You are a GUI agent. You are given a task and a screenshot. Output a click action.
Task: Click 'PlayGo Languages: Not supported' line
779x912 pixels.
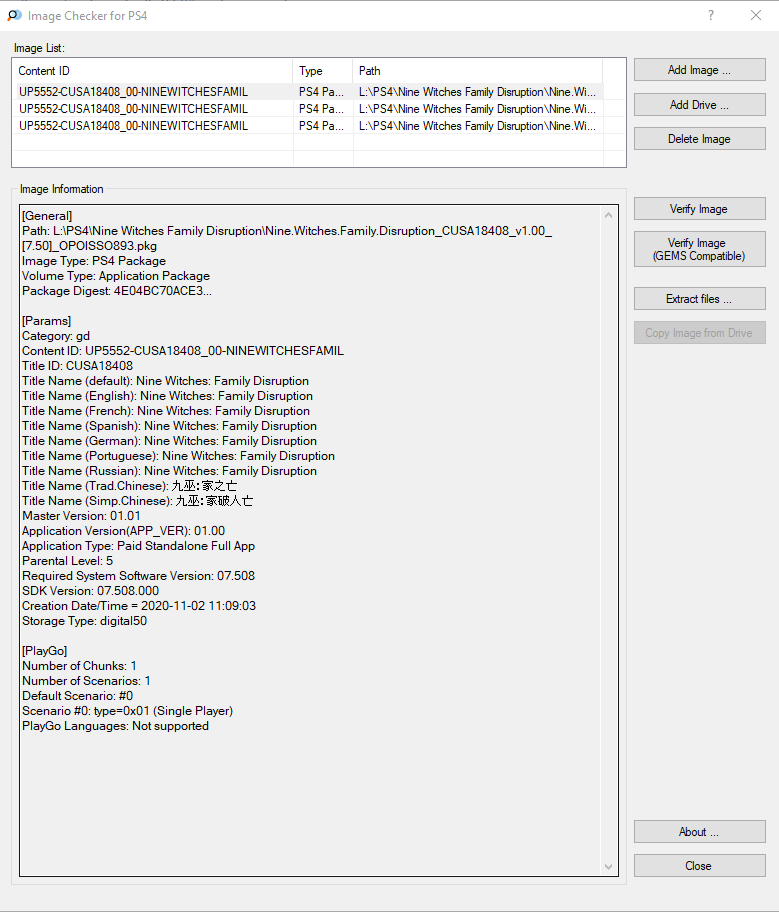click(x=115, y=726)
